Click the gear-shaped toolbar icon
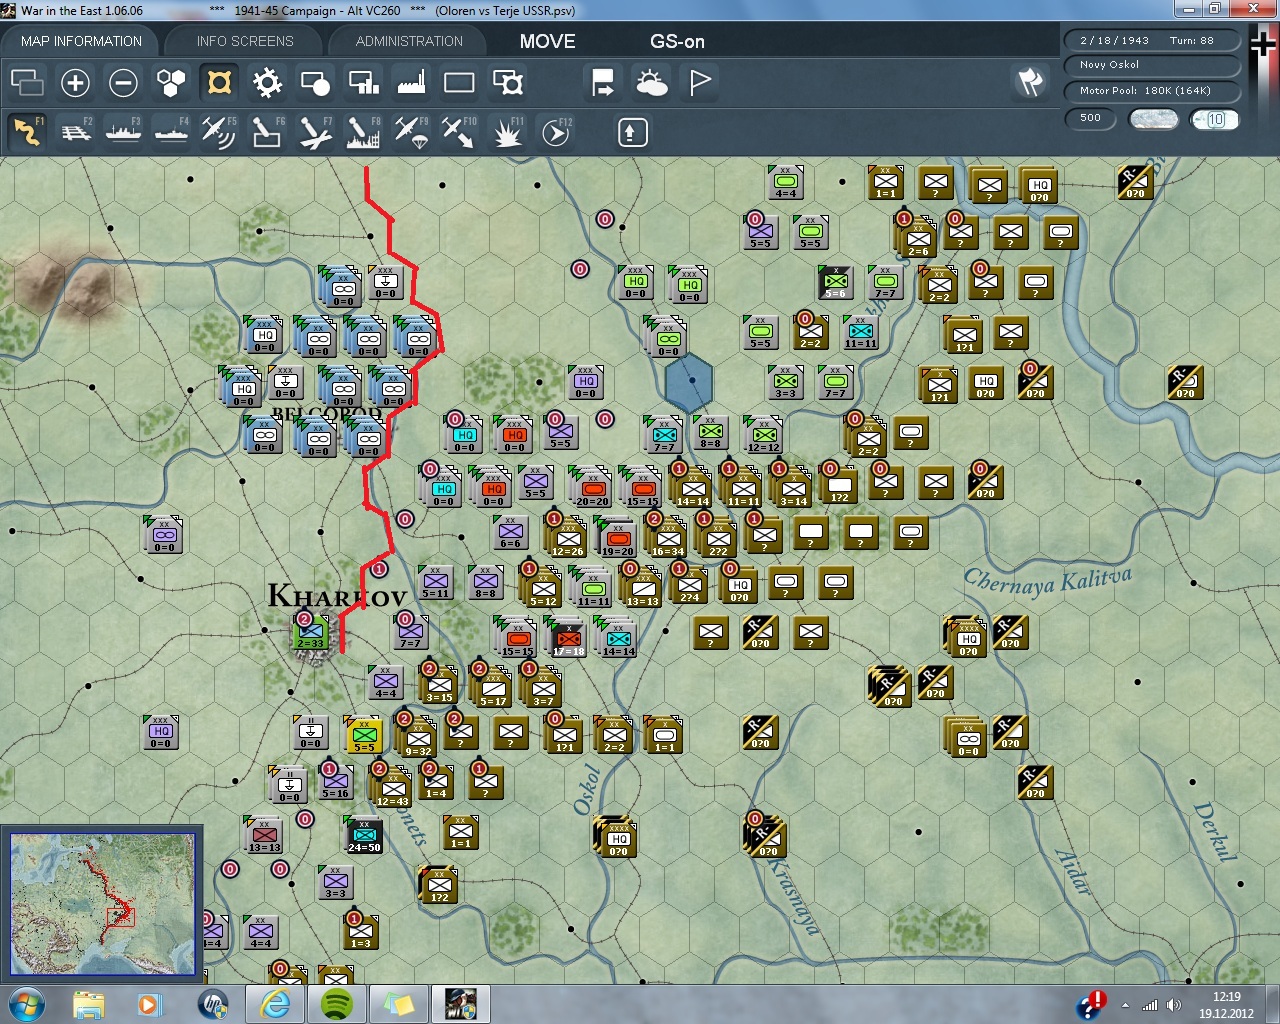Screen dimensions: 1280x1024 tap(267, 82)
